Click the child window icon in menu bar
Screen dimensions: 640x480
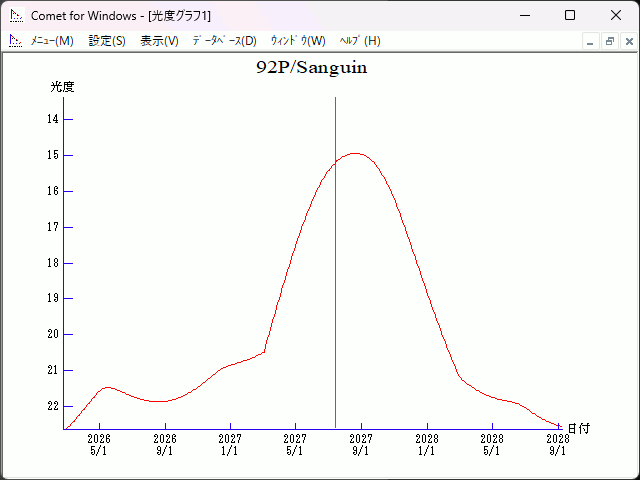click(16, 41)
